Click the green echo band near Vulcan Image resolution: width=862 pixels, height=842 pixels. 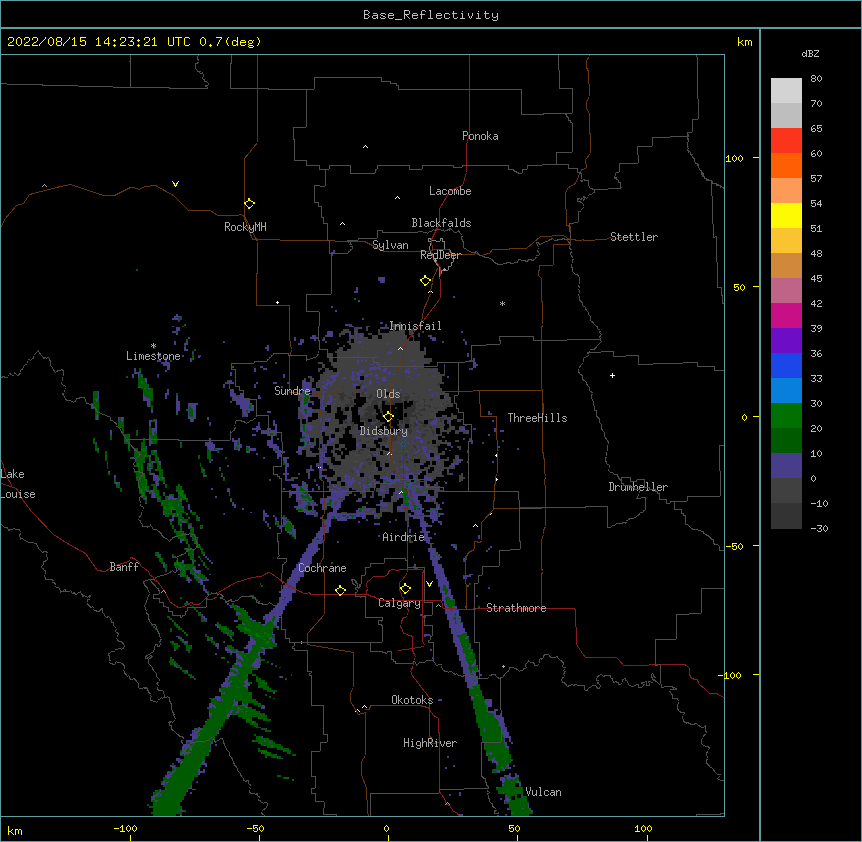pos(514,791)
